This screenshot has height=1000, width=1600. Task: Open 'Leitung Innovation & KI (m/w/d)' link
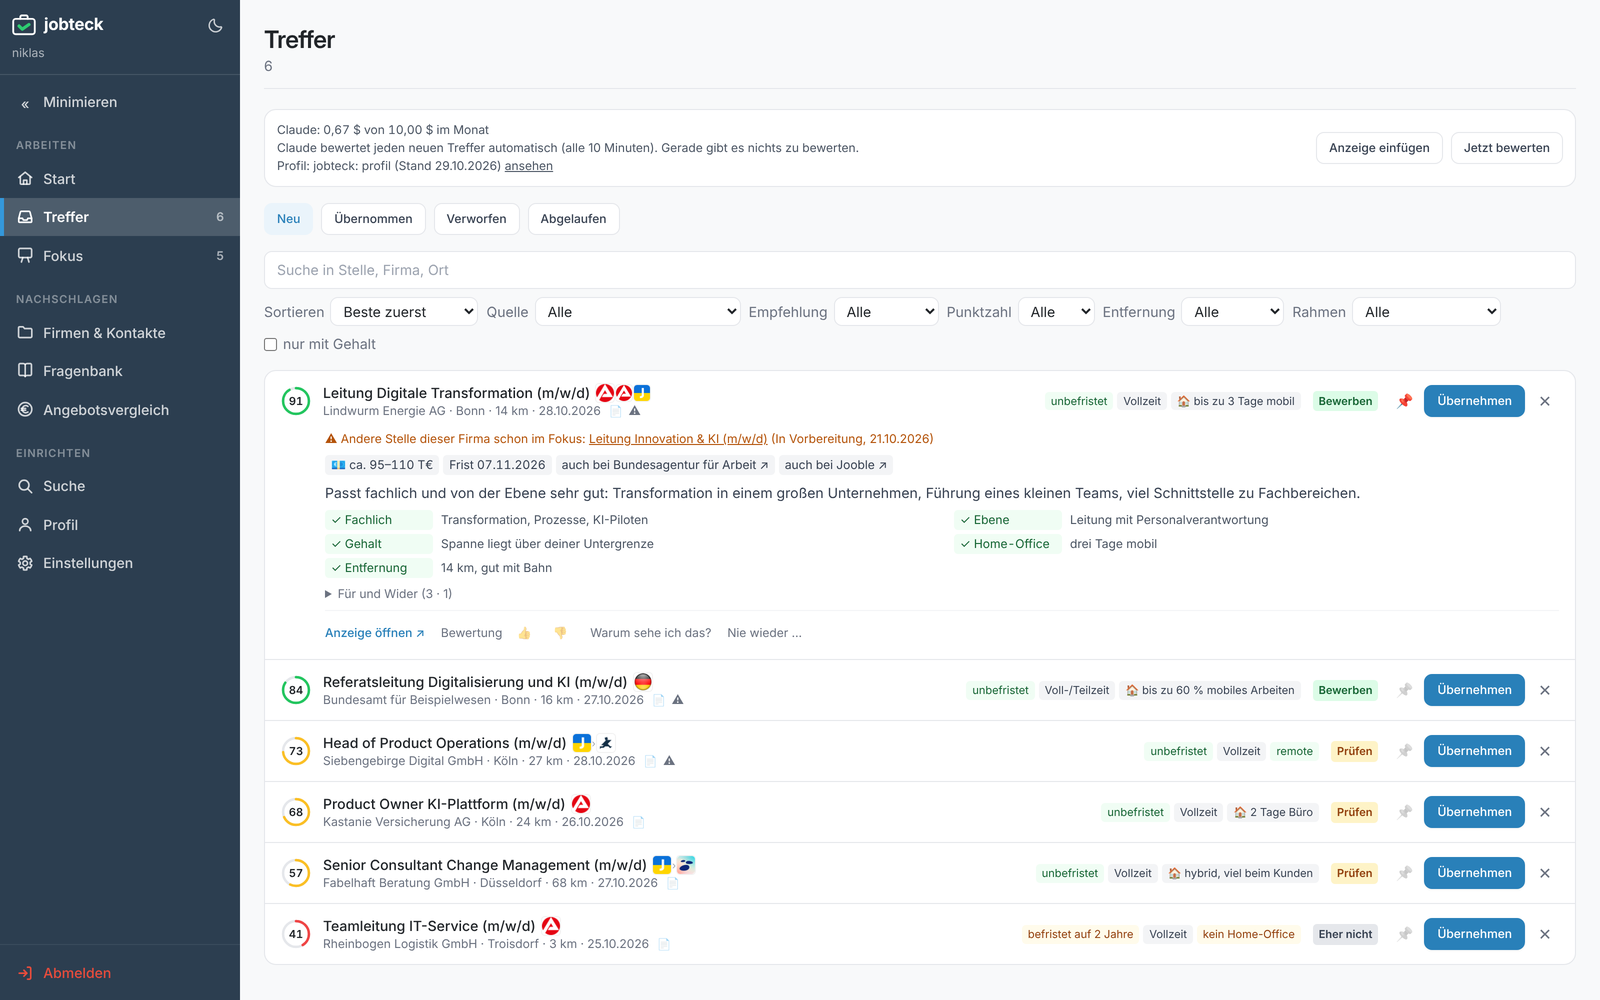678,439
